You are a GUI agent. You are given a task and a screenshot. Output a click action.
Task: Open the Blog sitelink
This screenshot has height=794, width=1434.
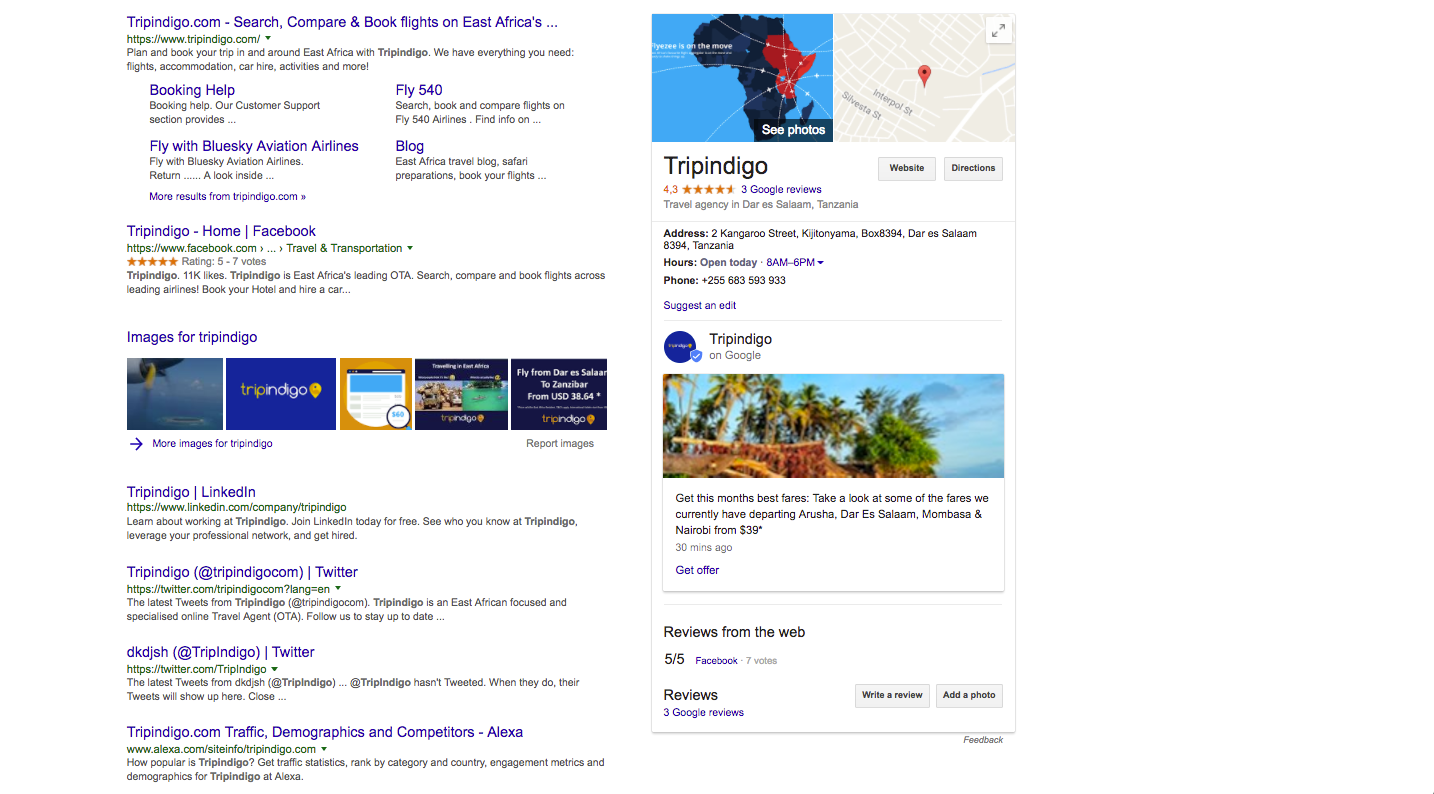click(410, 146)
